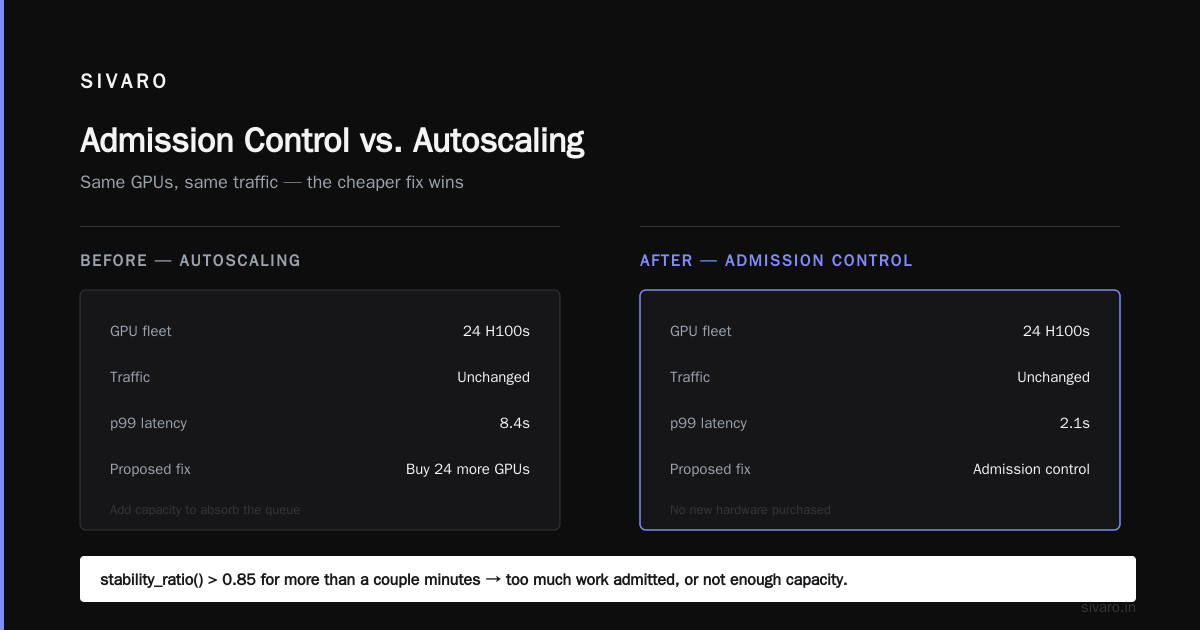Click the stability_ratio() callout banner
1200x630 pixels.
[x=608, y=579]
